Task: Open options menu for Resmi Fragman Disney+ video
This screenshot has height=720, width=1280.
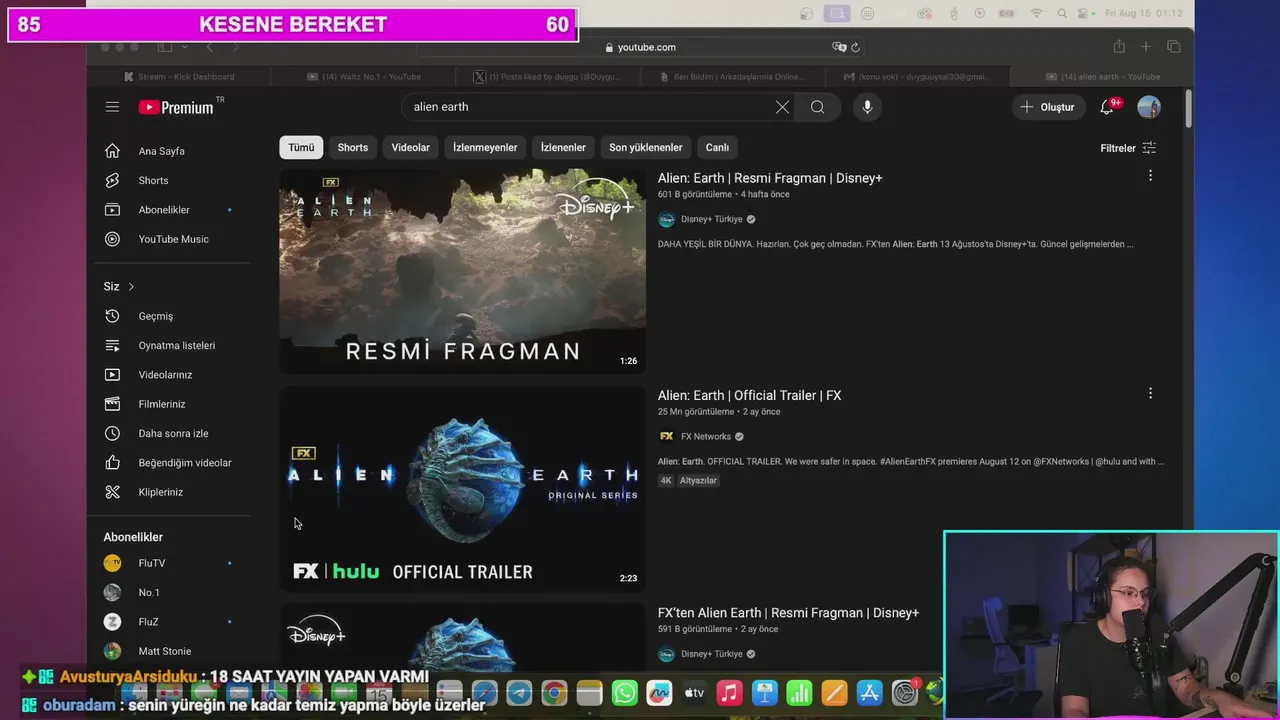Action: click(1150, 176)
